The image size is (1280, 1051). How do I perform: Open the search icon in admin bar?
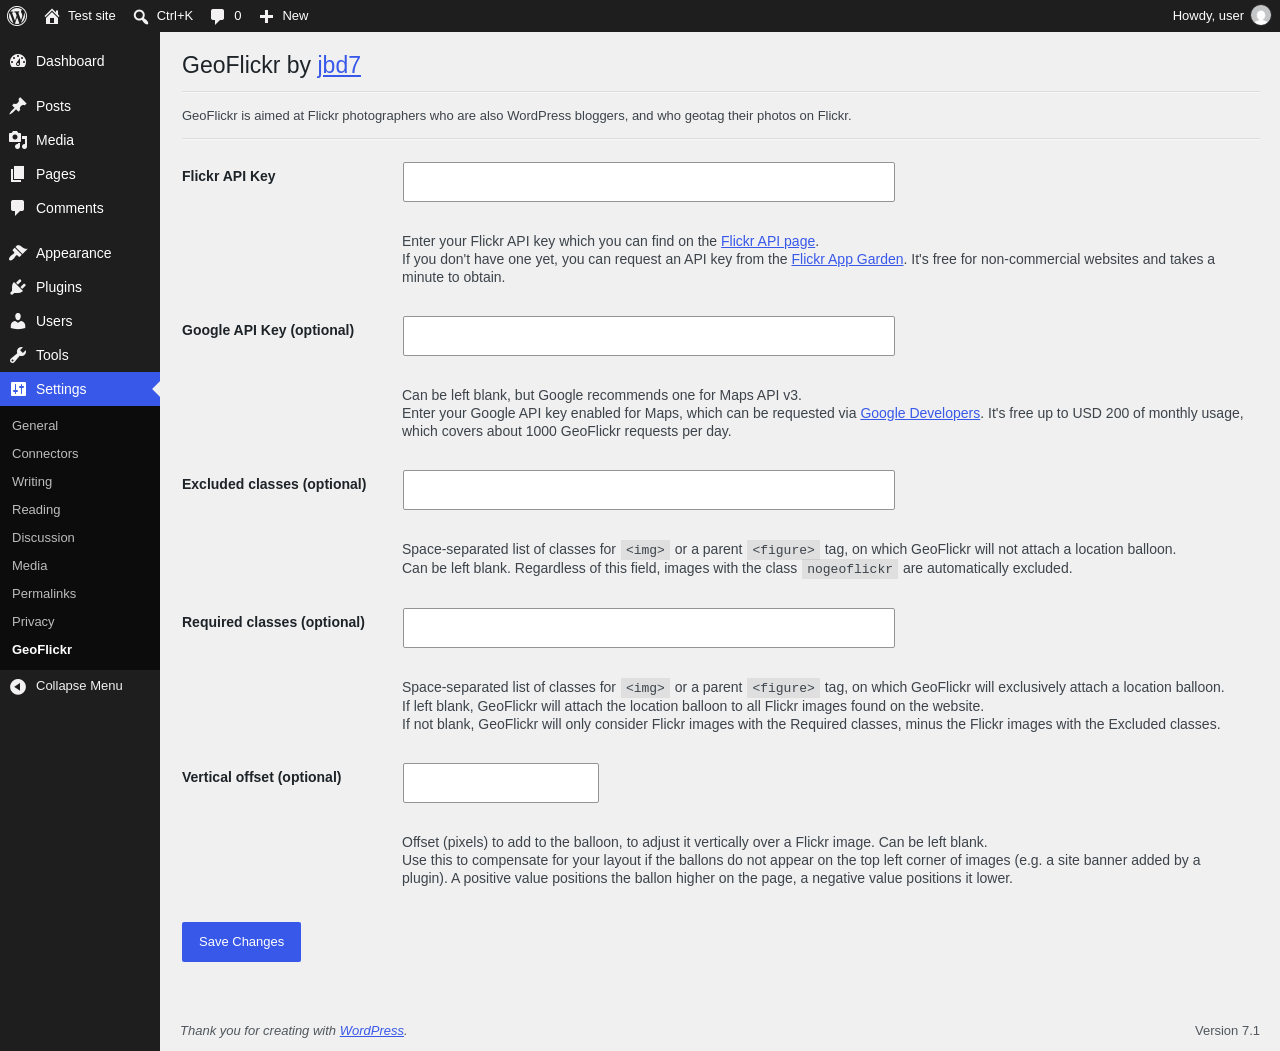tap(141, 16)
